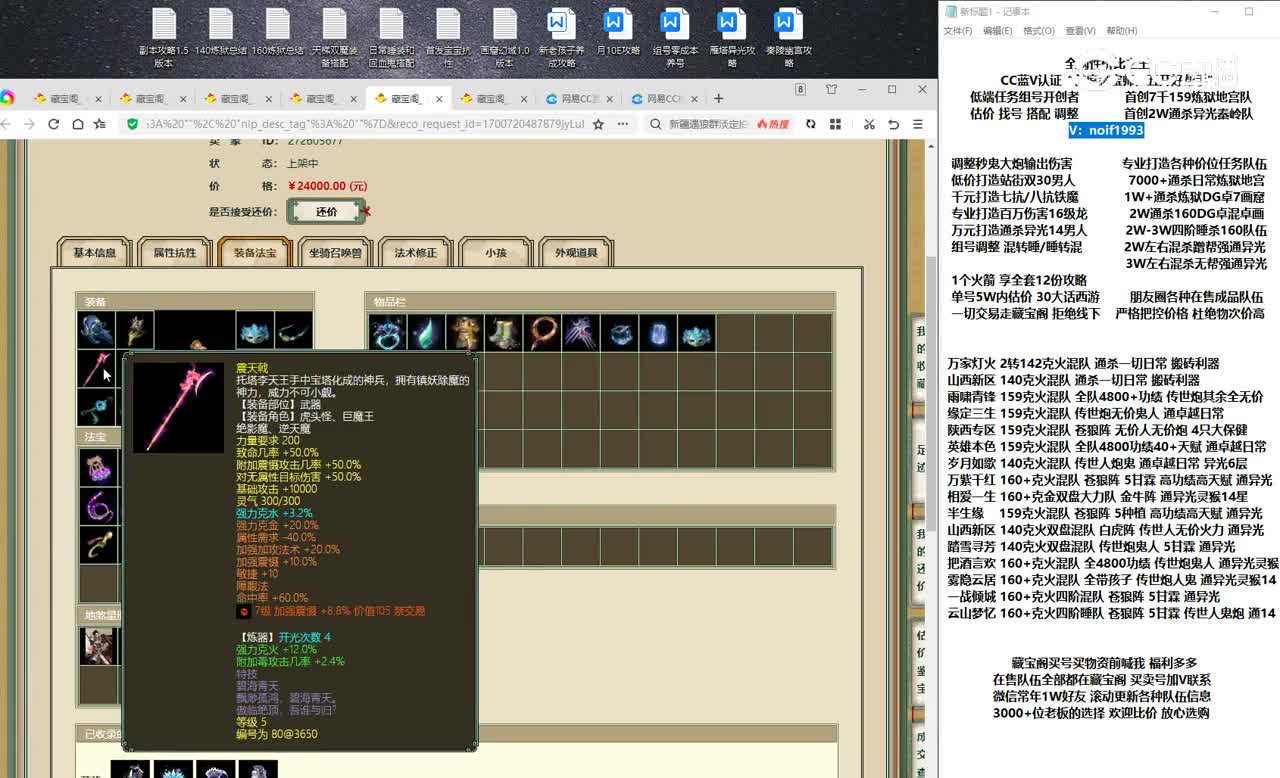
Task: Open the 坐骑召唤兽 tab
Action: [x=335, y=253]
